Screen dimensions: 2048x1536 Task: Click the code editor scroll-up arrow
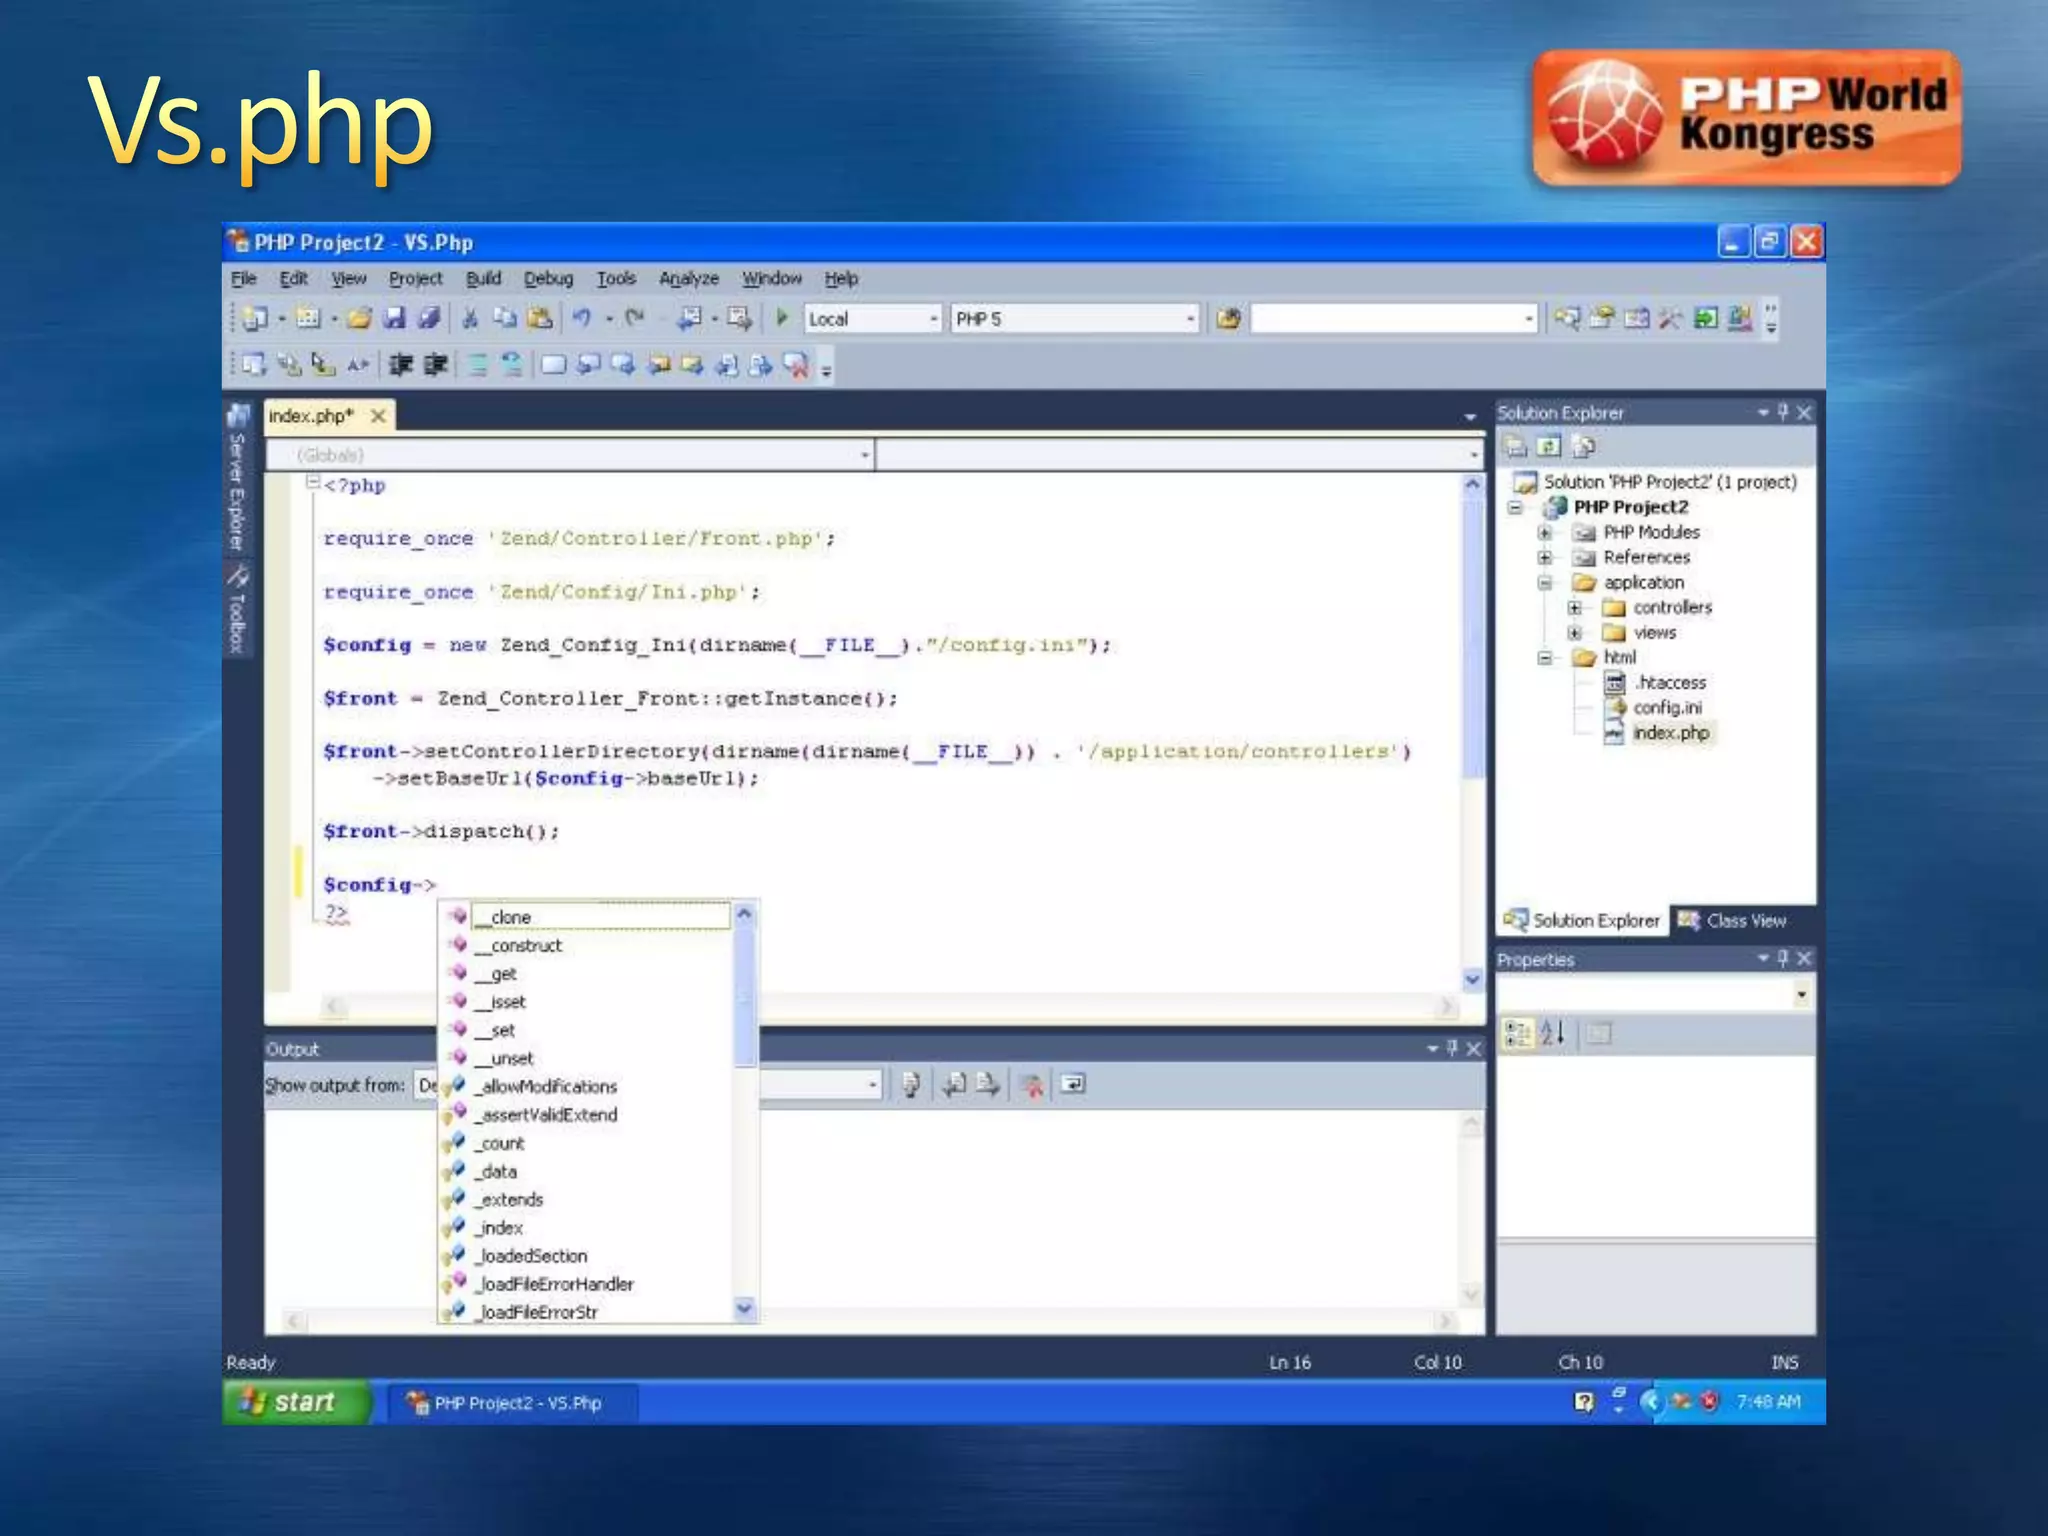1472,484
